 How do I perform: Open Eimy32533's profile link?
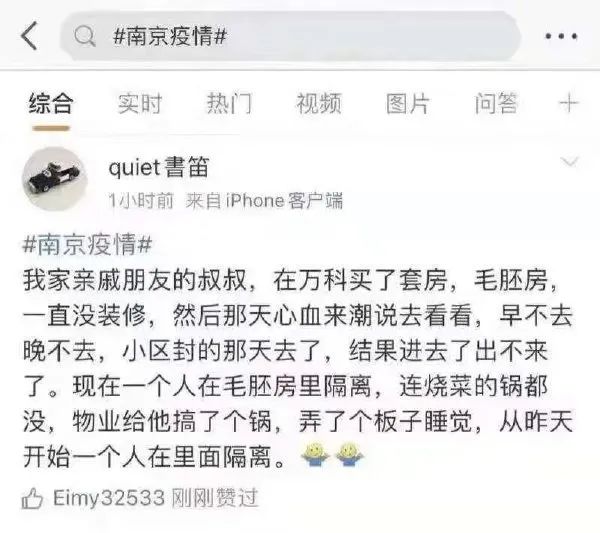click(109, 498)
